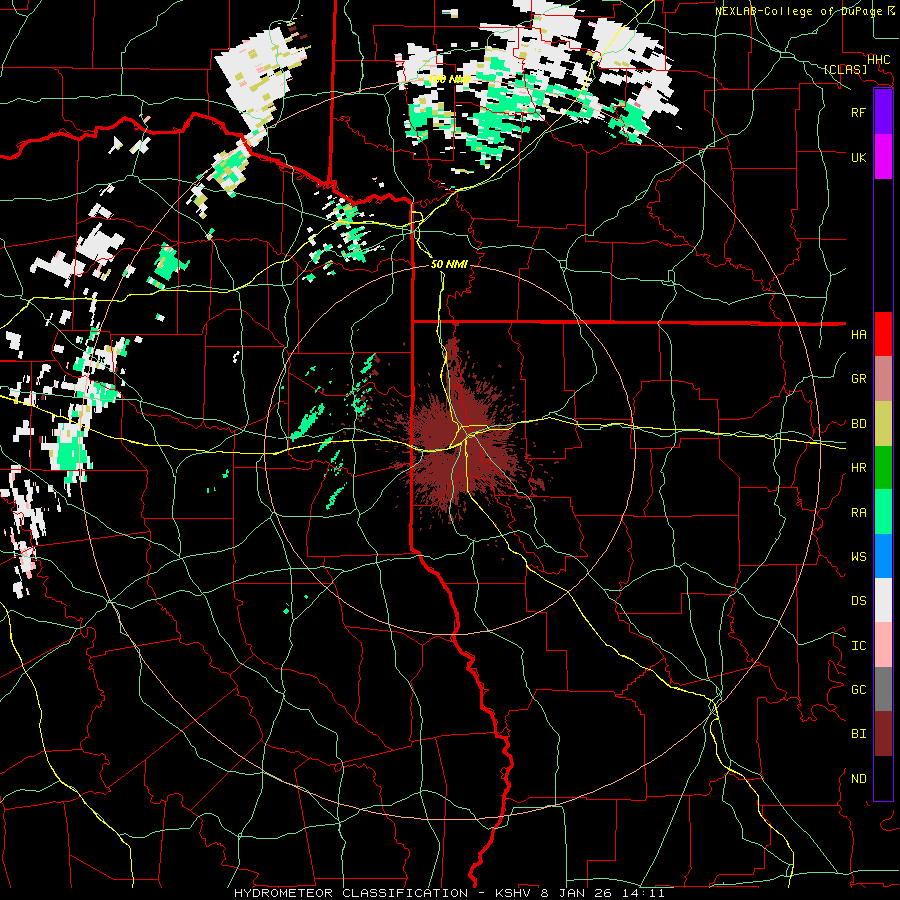
Task: Click the BI legend label
Action: tap(858, 734)
